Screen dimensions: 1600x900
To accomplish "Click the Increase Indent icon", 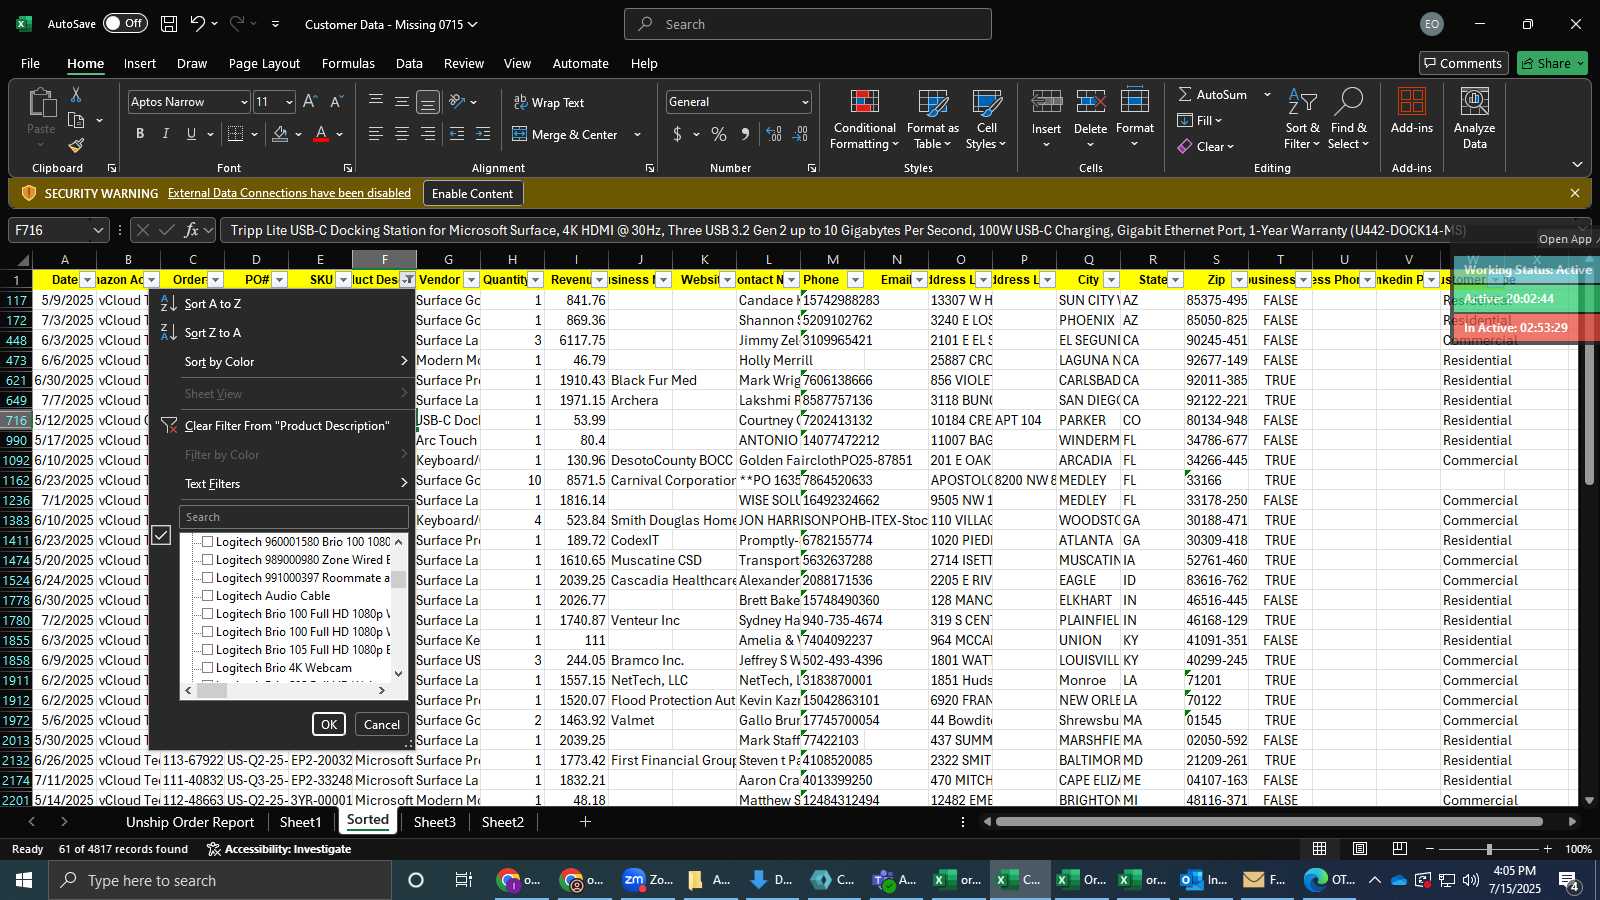I will click(483, 134).
